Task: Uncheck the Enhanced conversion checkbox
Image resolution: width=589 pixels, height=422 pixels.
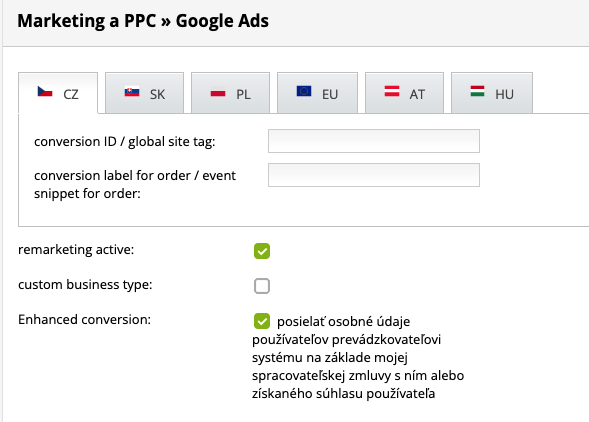Action: tap(262, 321)
